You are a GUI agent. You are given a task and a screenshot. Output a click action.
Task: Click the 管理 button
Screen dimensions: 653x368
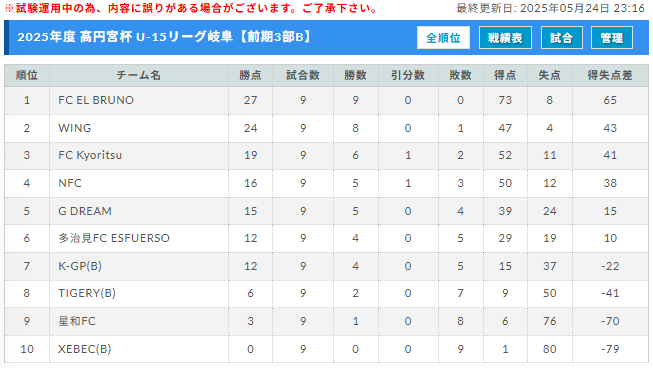tap(611, 38)
